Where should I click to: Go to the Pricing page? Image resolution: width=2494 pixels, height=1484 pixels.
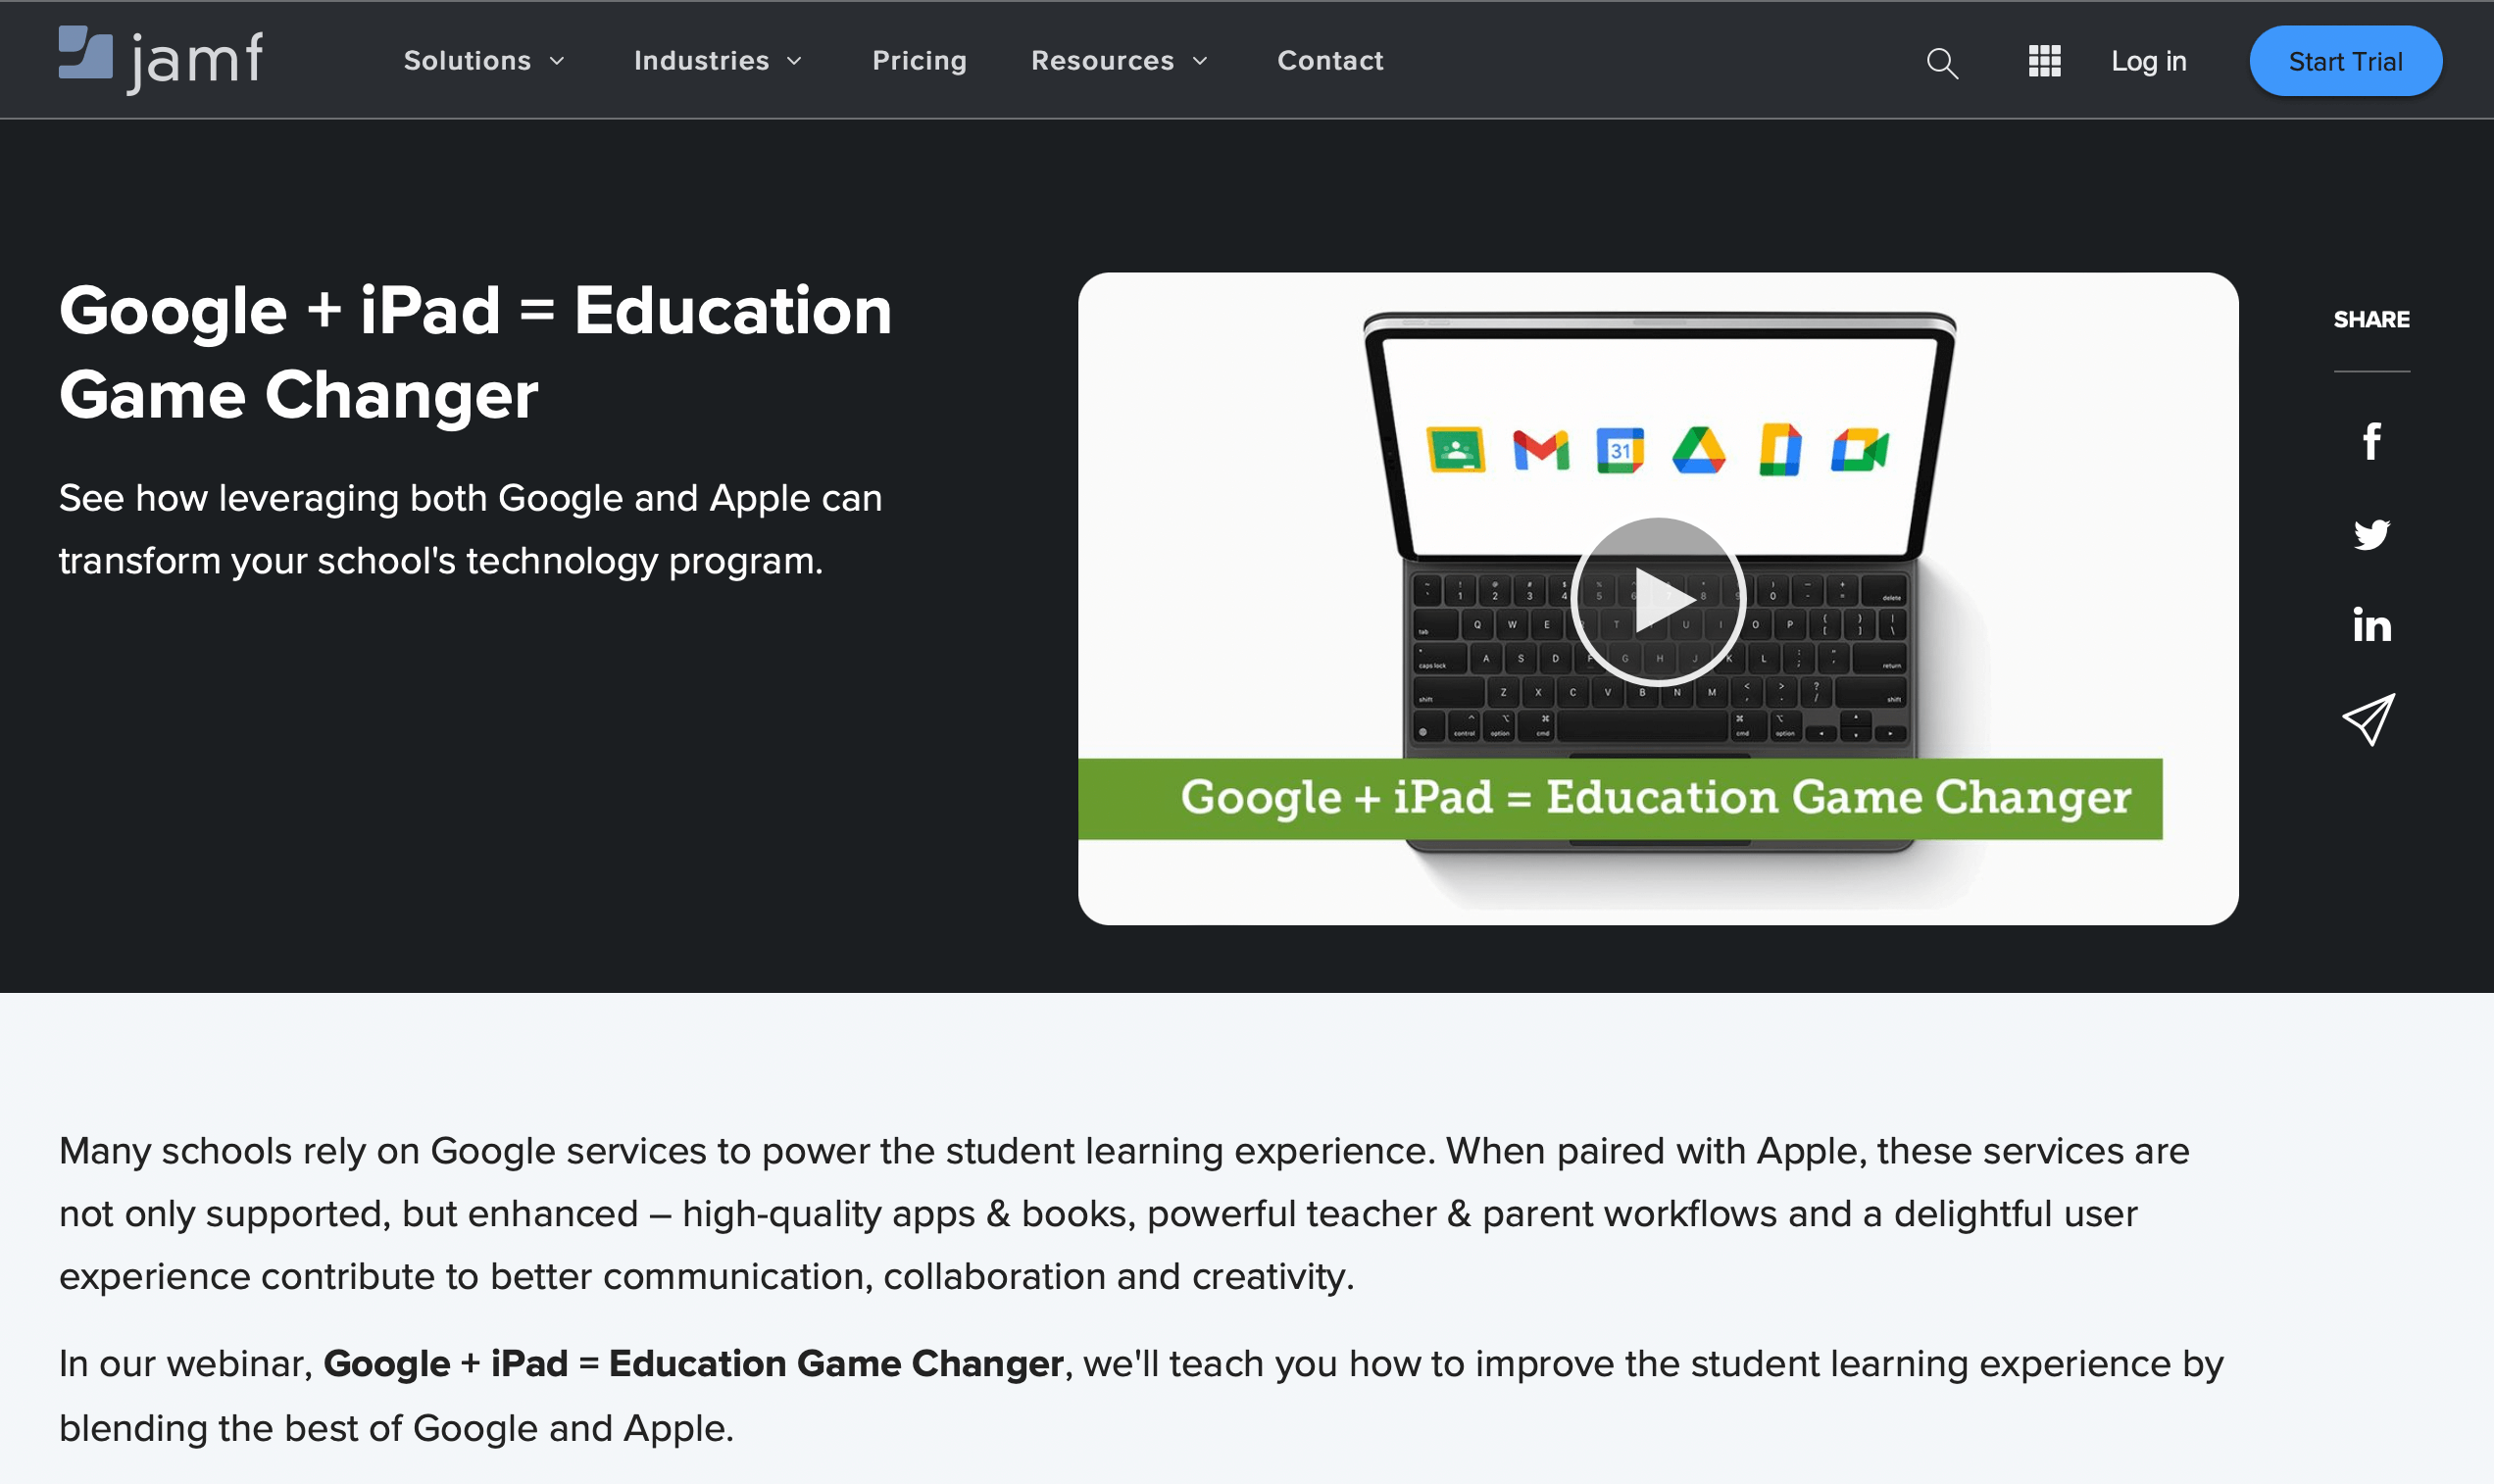pyautogui.click(x=919, y=61)
